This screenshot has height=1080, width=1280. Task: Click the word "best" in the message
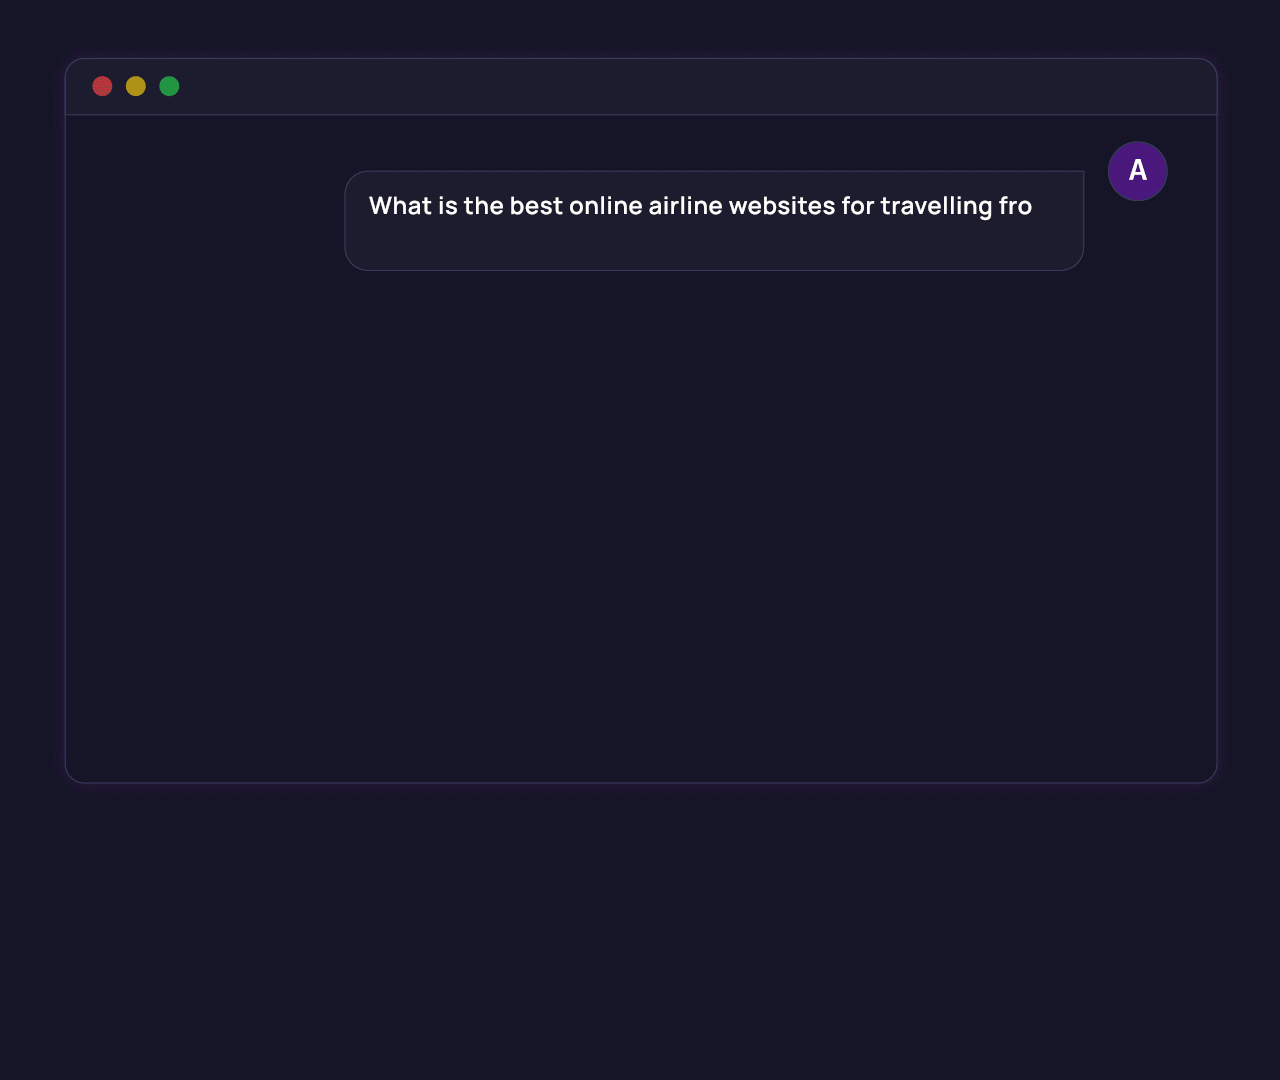[536, 206]
